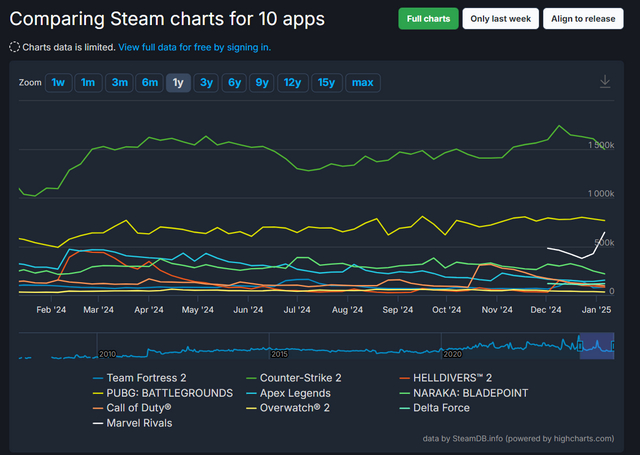The image size is (640, 455).
Task: Click the limited data loading circle icon
Action: click(x=14, y=47)
